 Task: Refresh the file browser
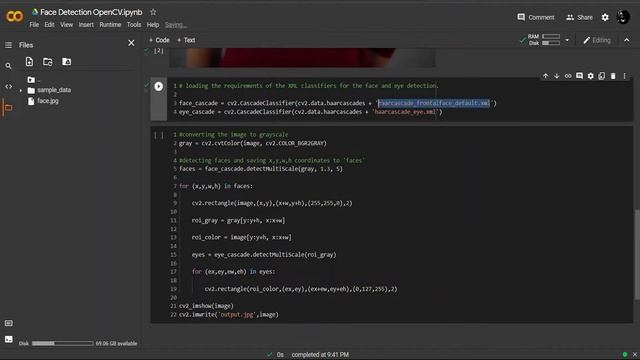(48, 62)
